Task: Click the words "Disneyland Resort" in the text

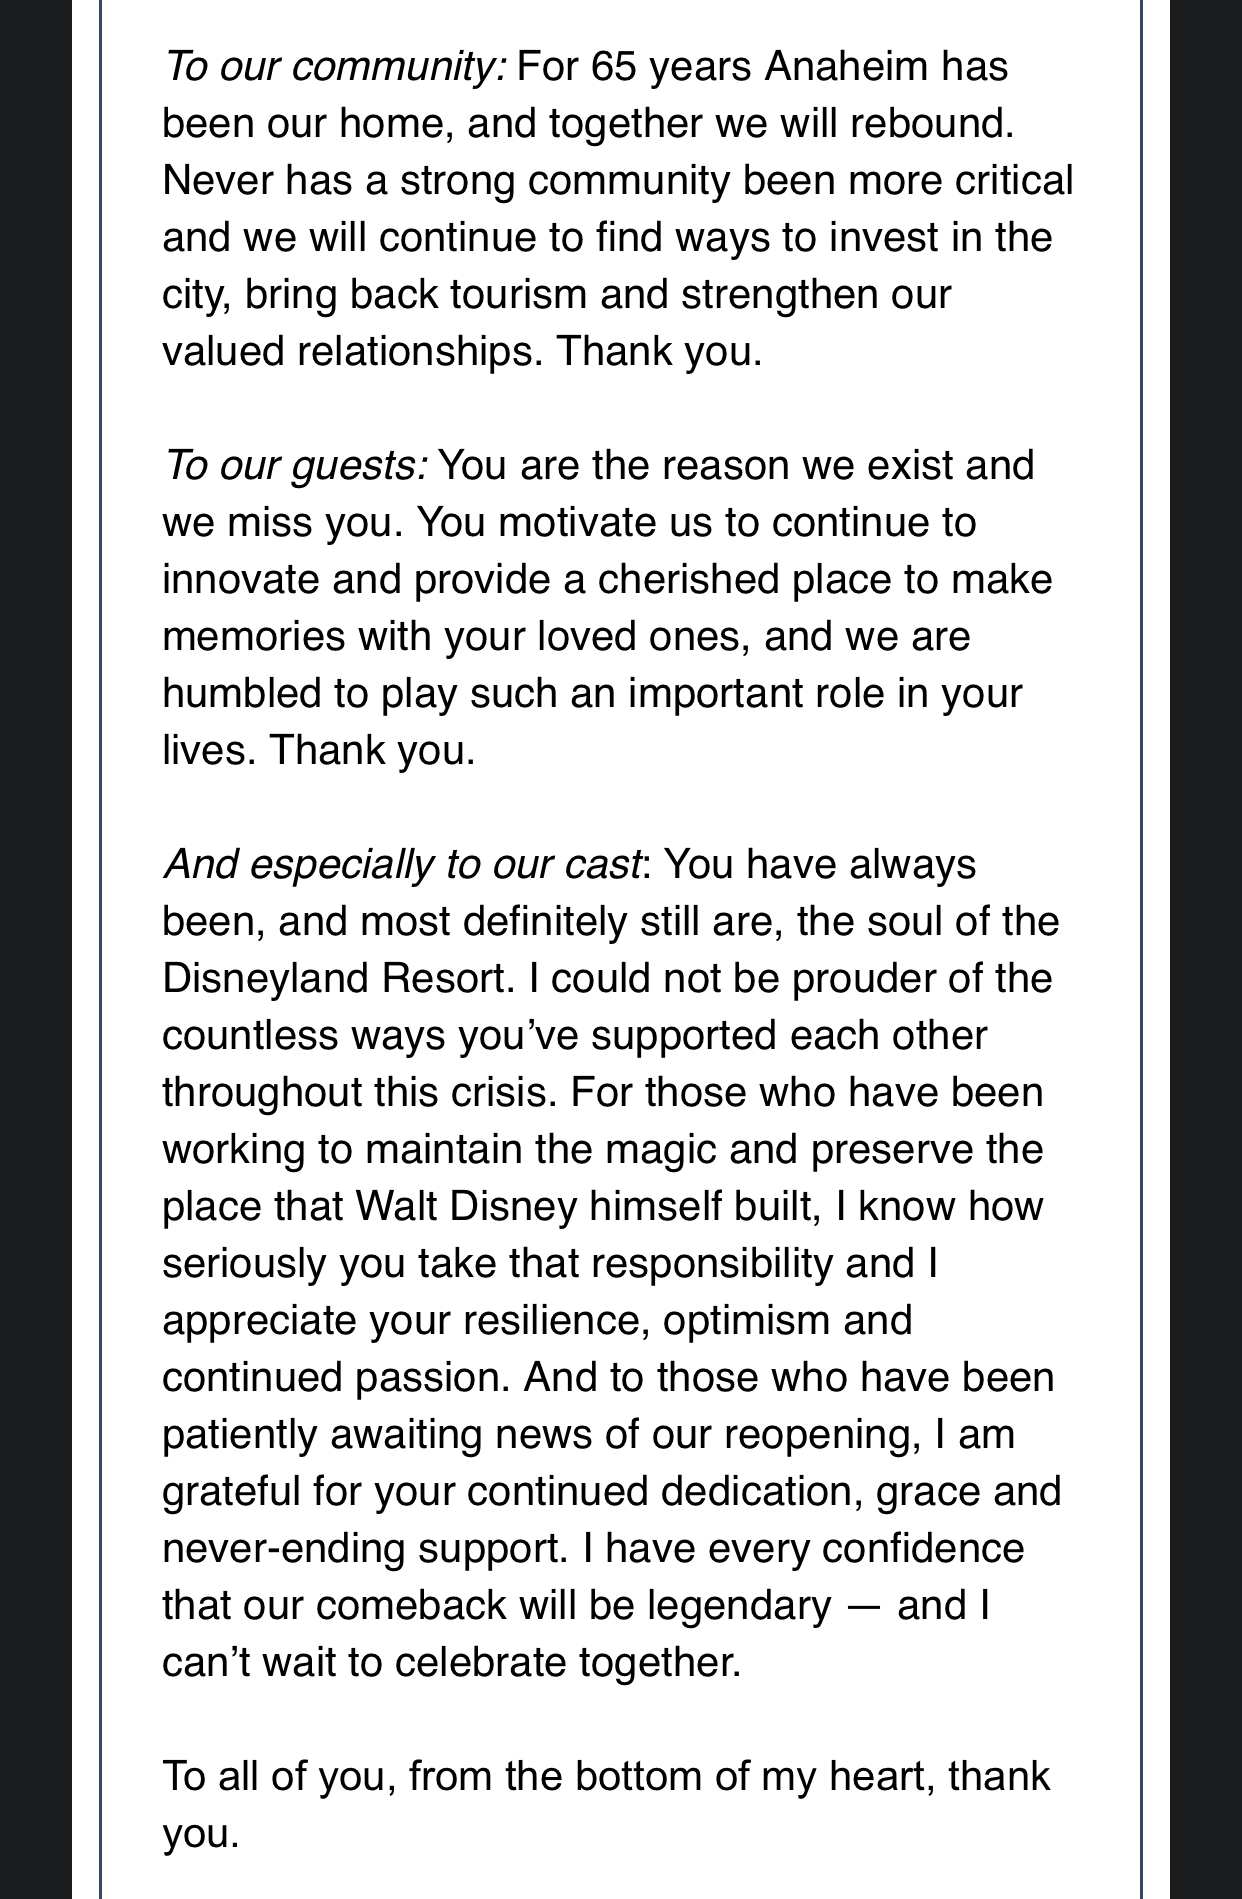Action: point(334,979)
